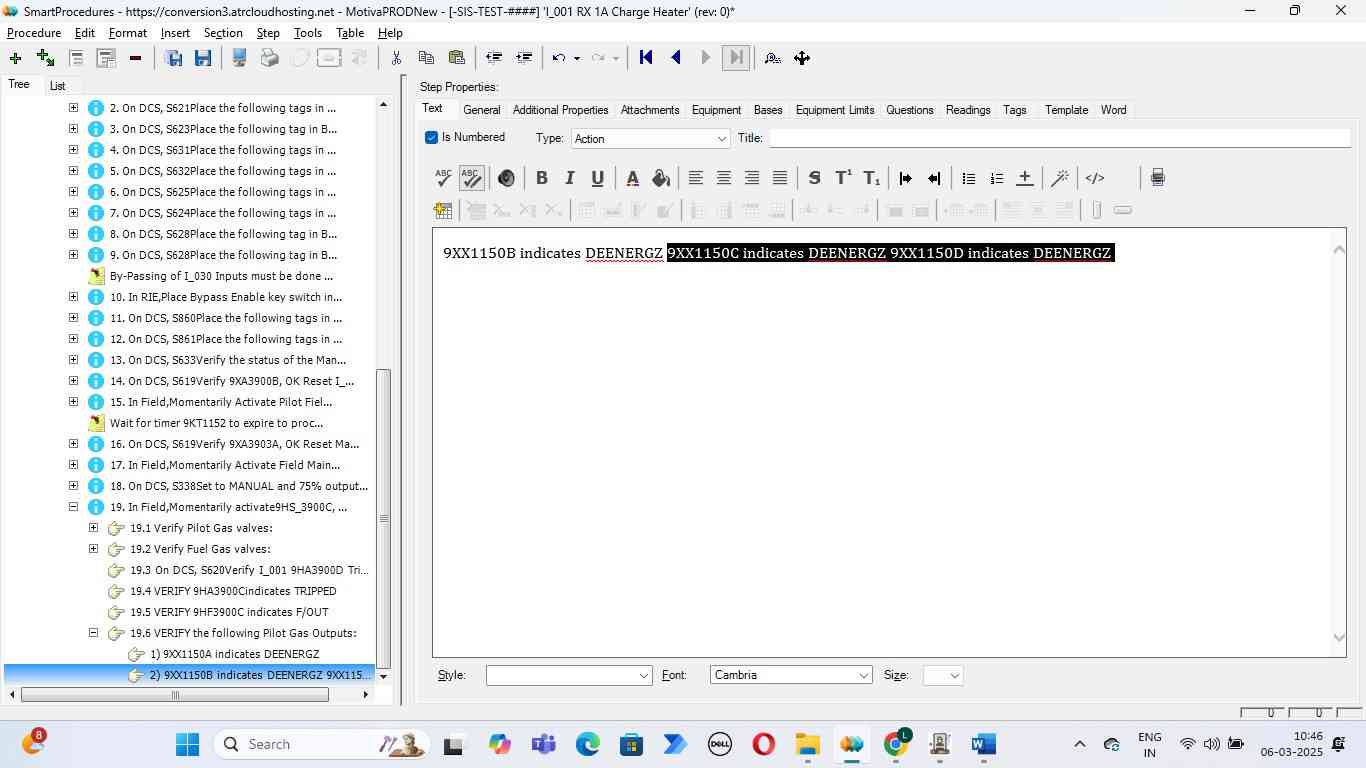Undo the last action
Viewport: 1366px width, 768px height.
(559, 58)
